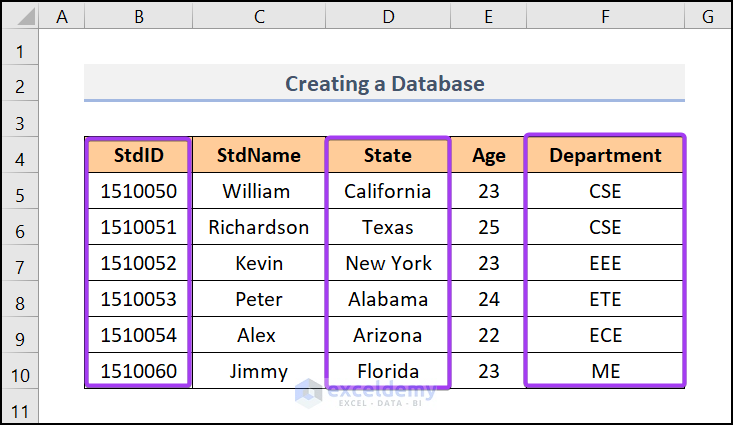Click the Department header cell
The image size is (733, 425).
pos(605,155)
